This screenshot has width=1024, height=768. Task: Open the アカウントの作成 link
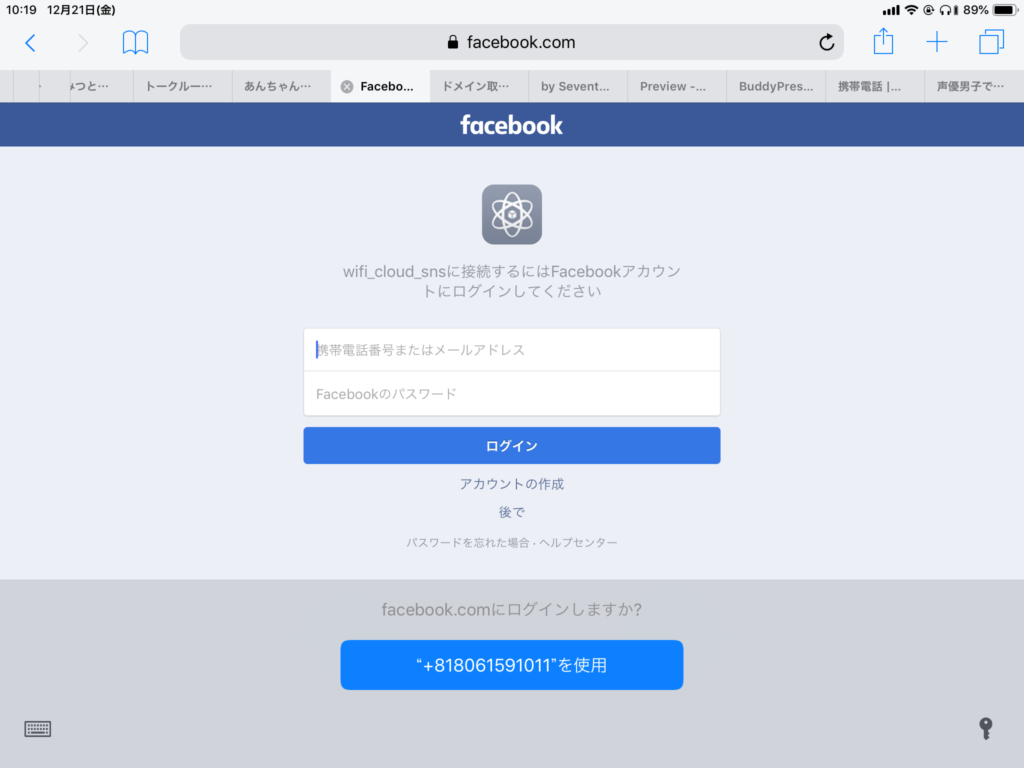click(x=511, y=484)
